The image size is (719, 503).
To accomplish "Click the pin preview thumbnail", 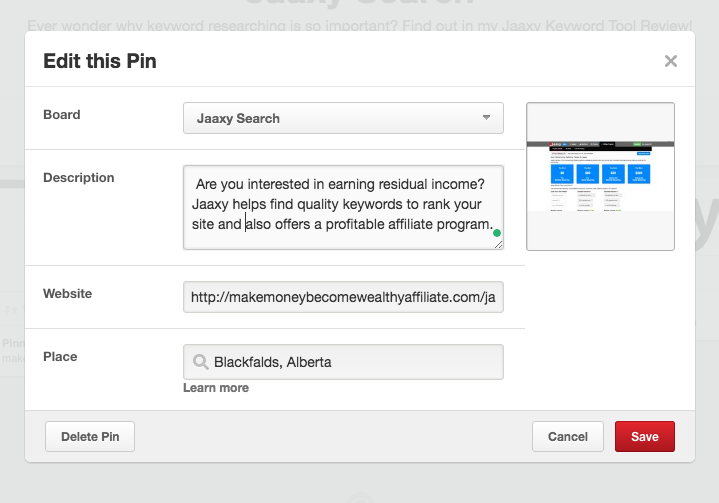I will coord(600,177).
